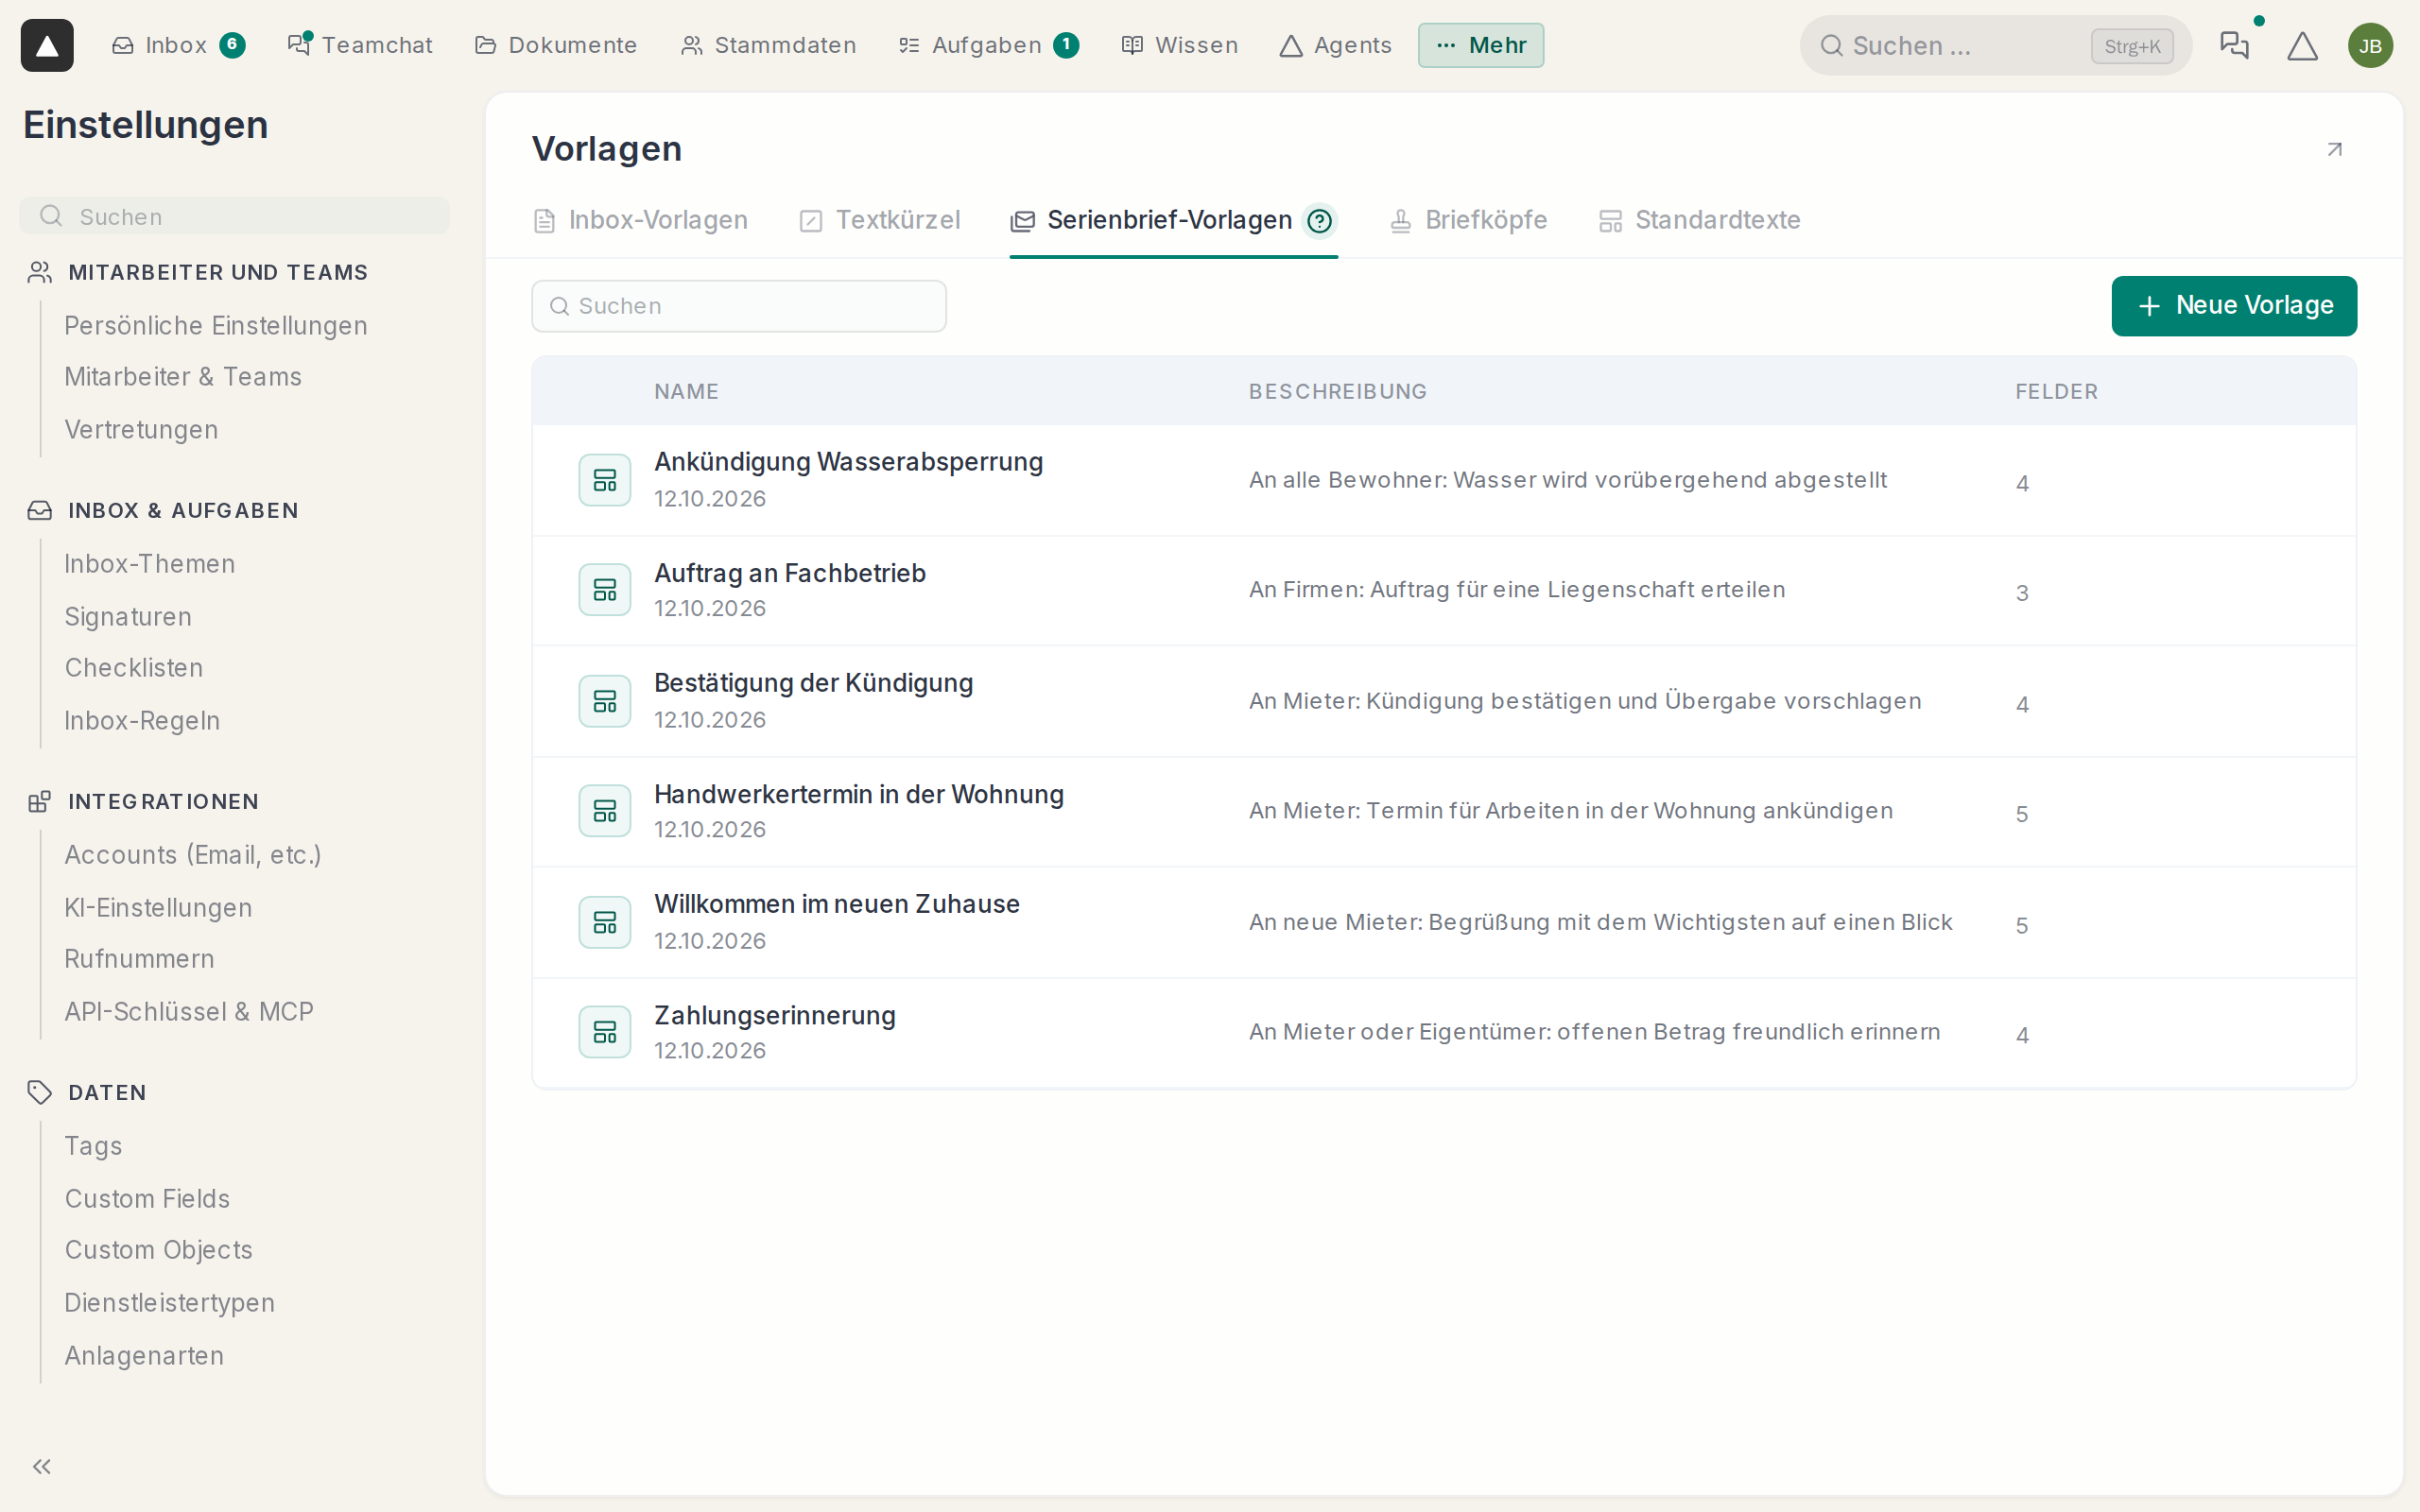Open the Mehr menu
The image size is (2420, 1512).
point(1480,45)
